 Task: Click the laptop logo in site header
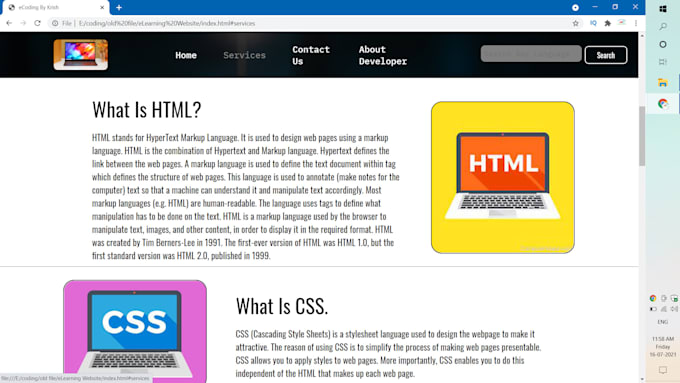(x=81, y=55)
